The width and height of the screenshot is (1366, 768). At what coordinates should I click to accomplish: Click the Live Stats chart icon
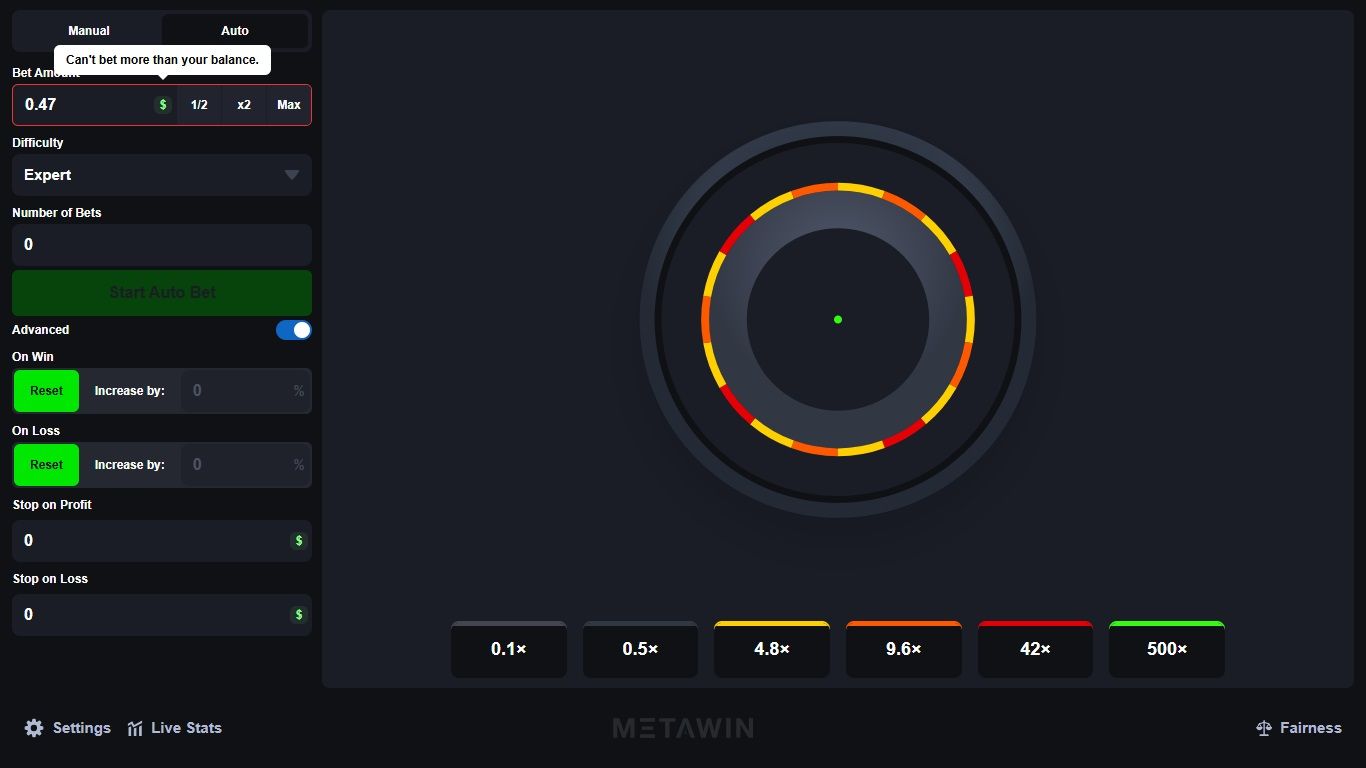(x=135, y=728)
